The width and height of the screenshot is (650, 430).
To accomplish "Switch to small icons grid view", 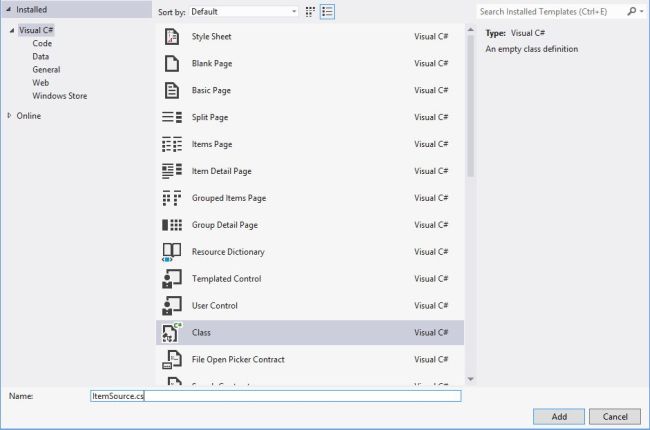I will point(310,12).
